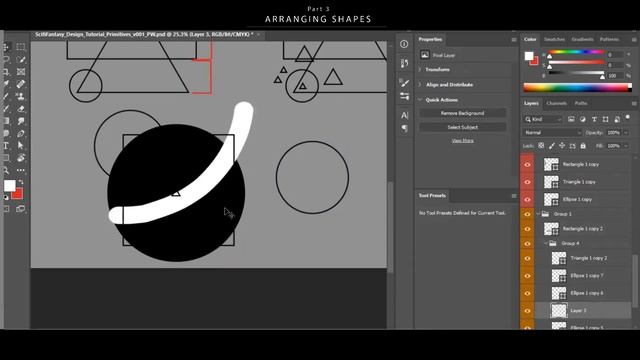Open the Color panel menu
Viewport: 640px width, 360px height.
click(634, 40)
